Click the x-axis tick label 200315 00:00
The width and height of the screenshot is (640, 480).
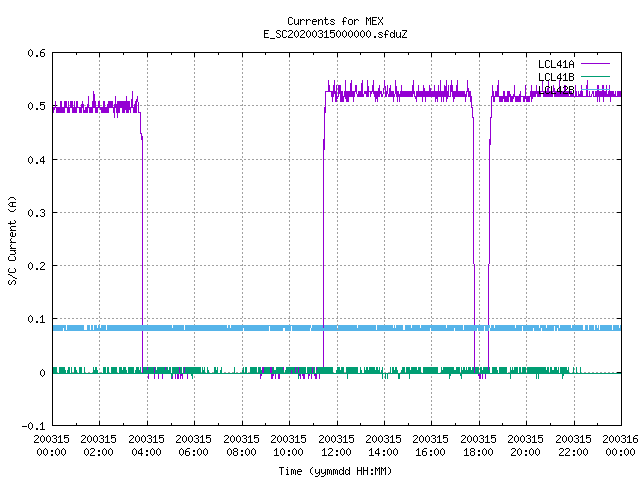point(51,445)
